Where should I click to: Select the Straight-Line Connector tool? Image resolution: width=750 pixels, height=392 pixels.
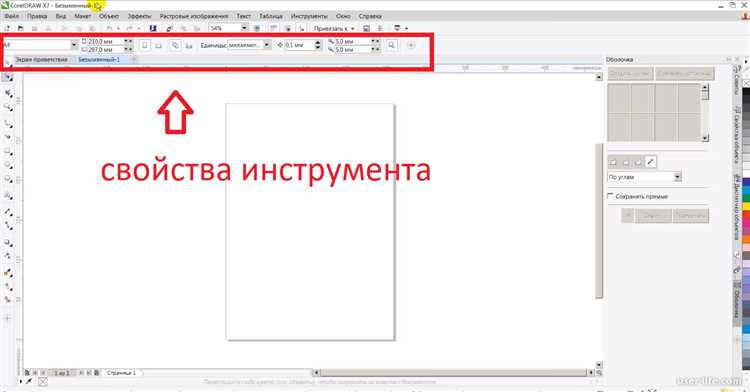[x=8, y=225]
